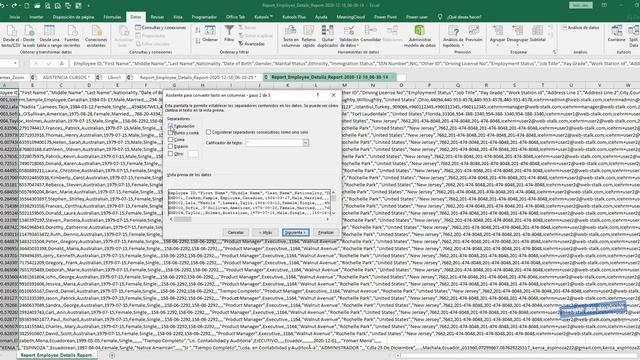This screenshot has height=360, width=640.
Task: Add a new sheet with plus button
Action: tap(112, 356)
